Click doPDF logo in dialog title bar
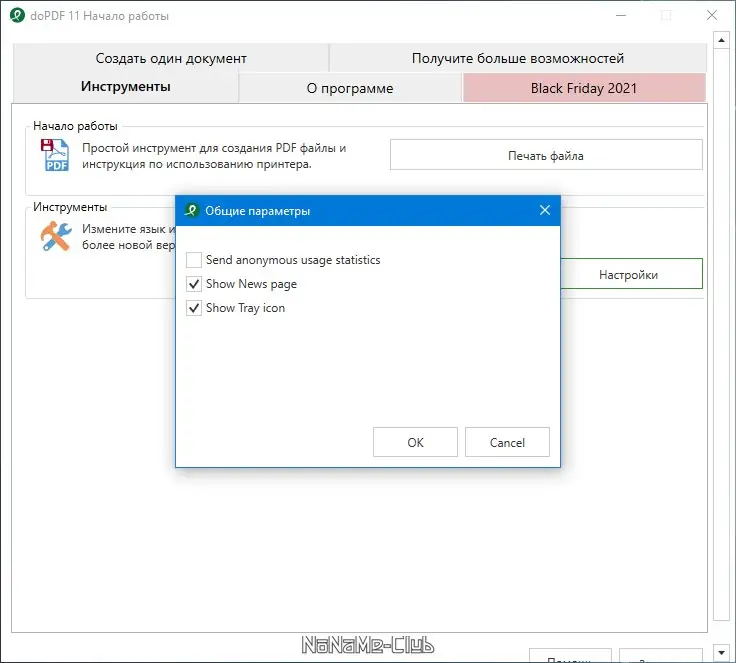This screenshot has width=736, height=663. [x=192, y=210]
